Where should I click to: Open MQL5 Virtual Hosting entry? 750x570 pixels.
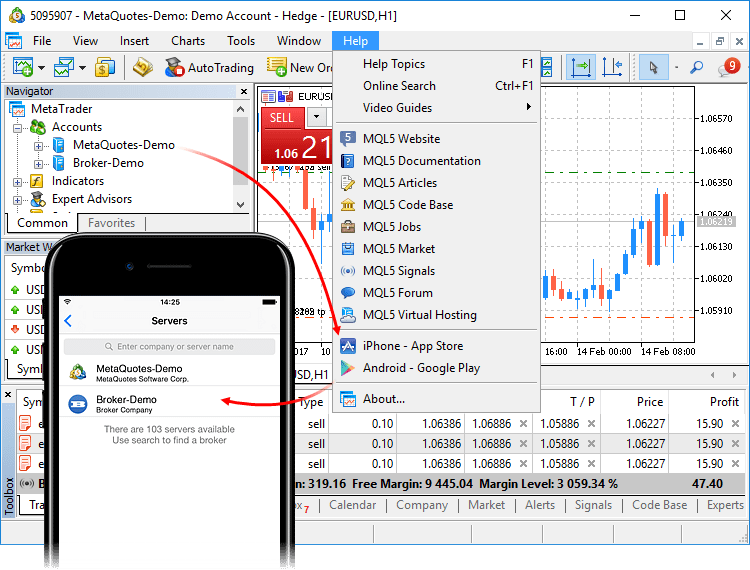click(x=437, y=315)
